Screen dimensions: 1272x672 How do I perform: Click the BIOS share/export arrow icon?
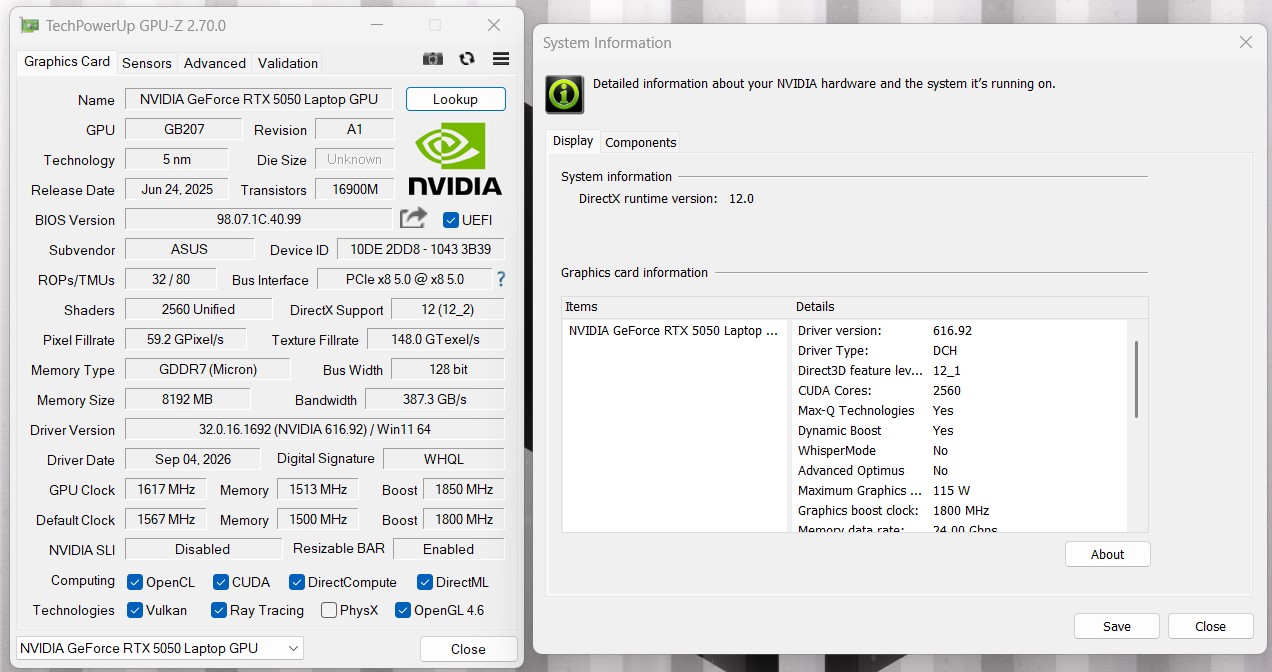click(x=413, y=218)
